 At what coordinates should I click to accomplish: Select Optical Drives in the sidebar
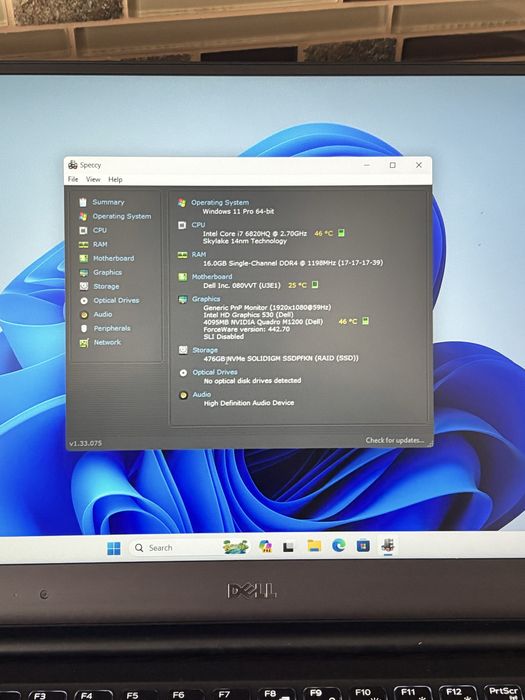pyautogui.click(x=116, y=300)
